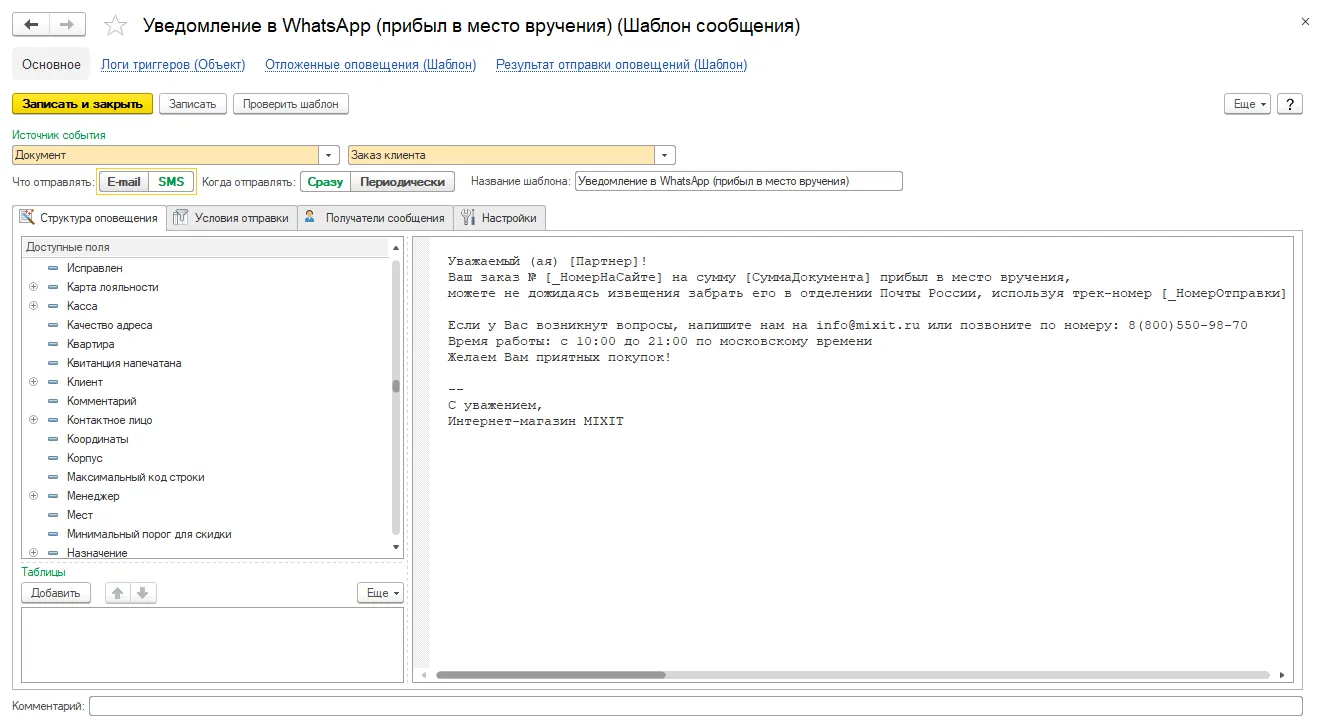1318x725 pixels.
Task: Expand the Касса node
Action: point(33,306)
